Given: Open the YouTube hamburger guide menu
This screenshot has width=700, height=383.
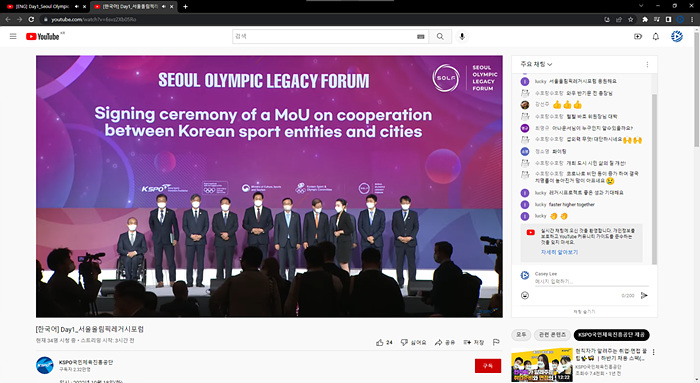Looking at the screenshot, I should point(13,36).
